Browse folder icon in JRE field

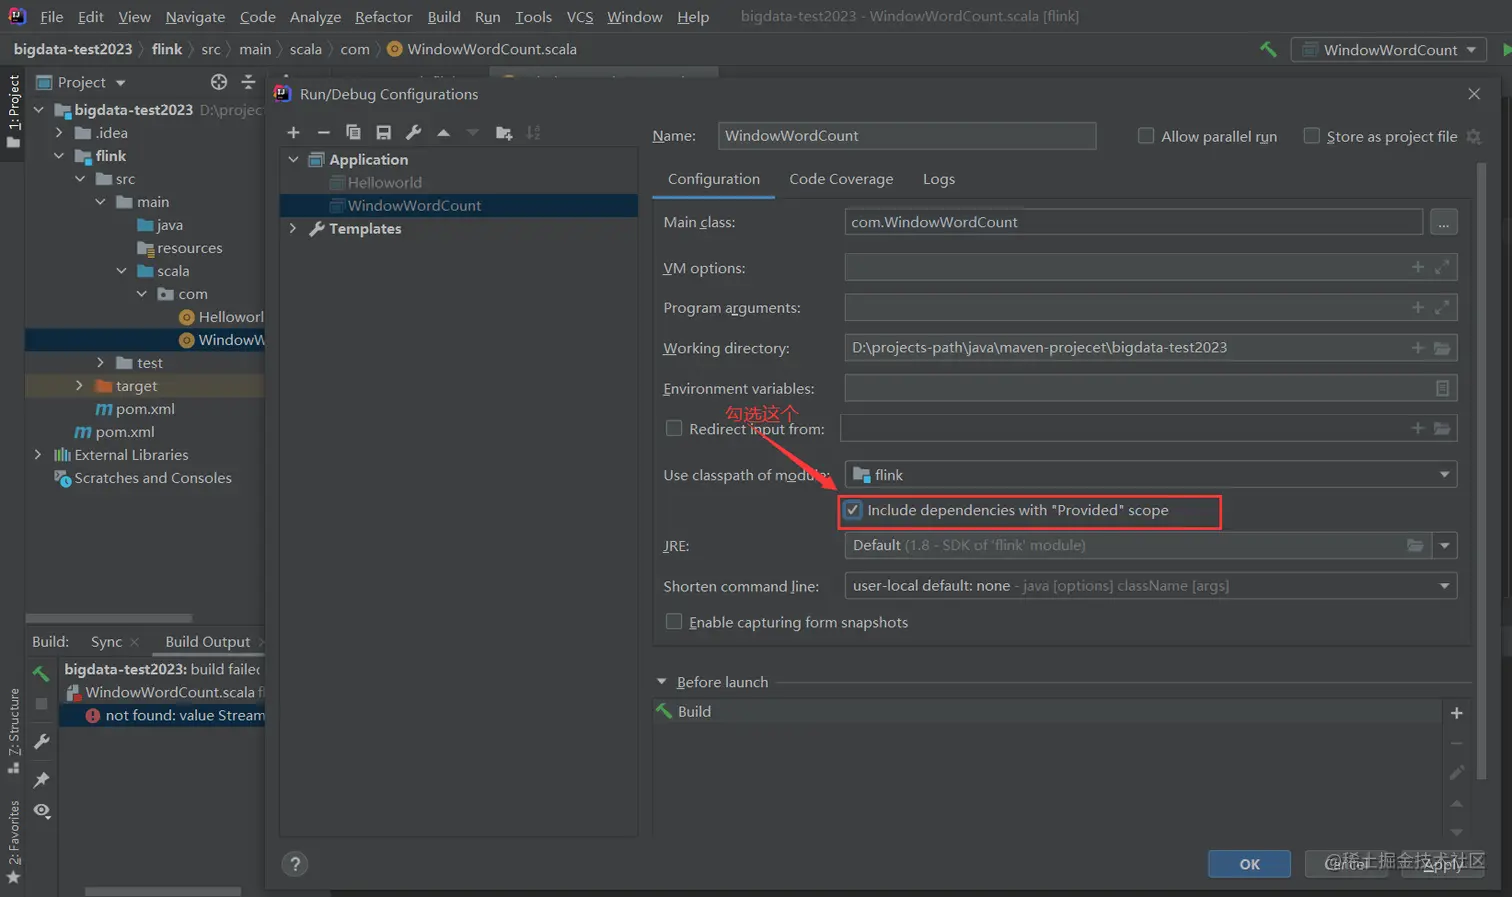click(1415, 545)
